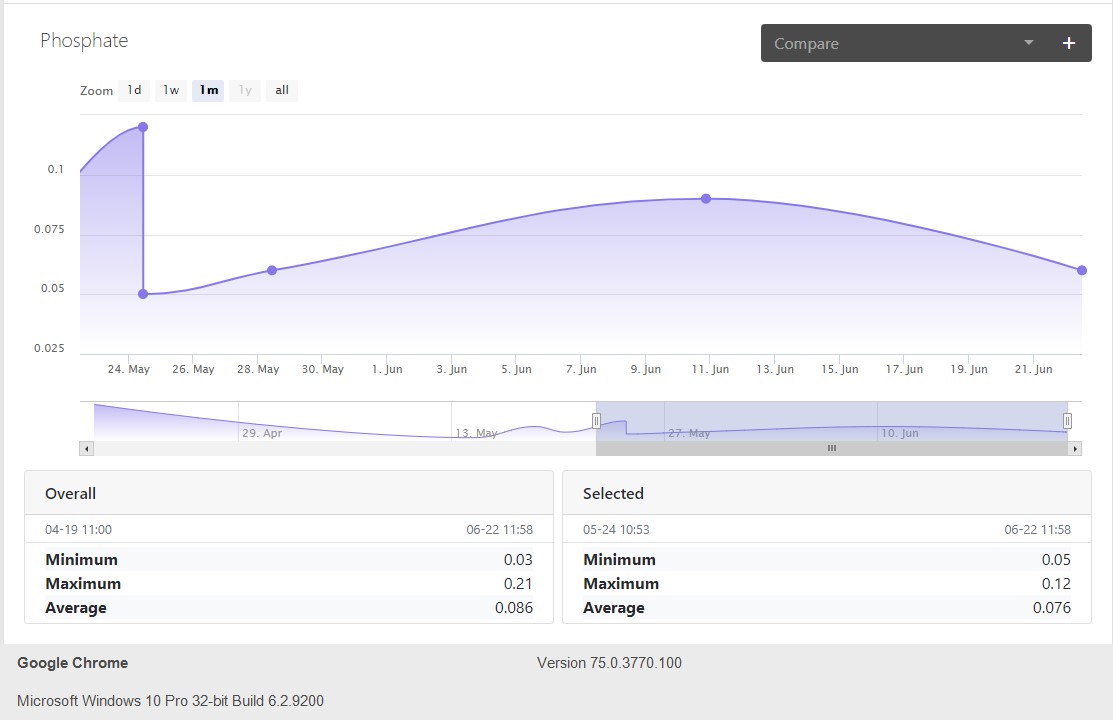1113x720 pixels.
Task: Expand the Compare selection box
Action: click(926, 43)
